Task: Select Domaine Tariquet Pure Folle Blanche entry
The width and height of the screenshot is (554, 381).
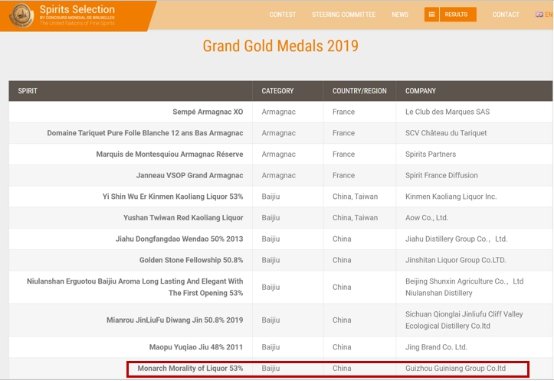Action: click(145, 133)
